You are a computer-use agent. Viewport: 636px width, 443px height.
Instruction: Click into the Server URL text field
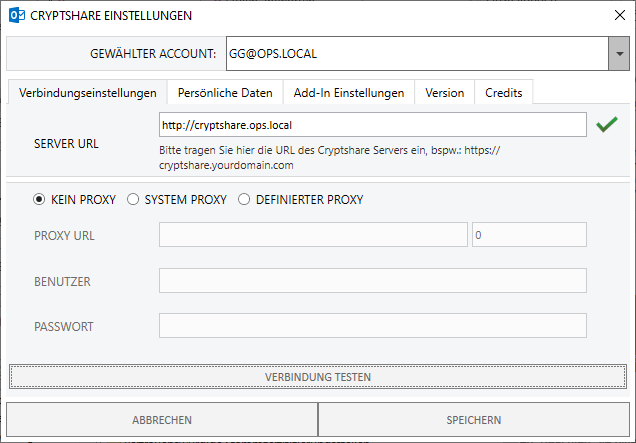372,125
